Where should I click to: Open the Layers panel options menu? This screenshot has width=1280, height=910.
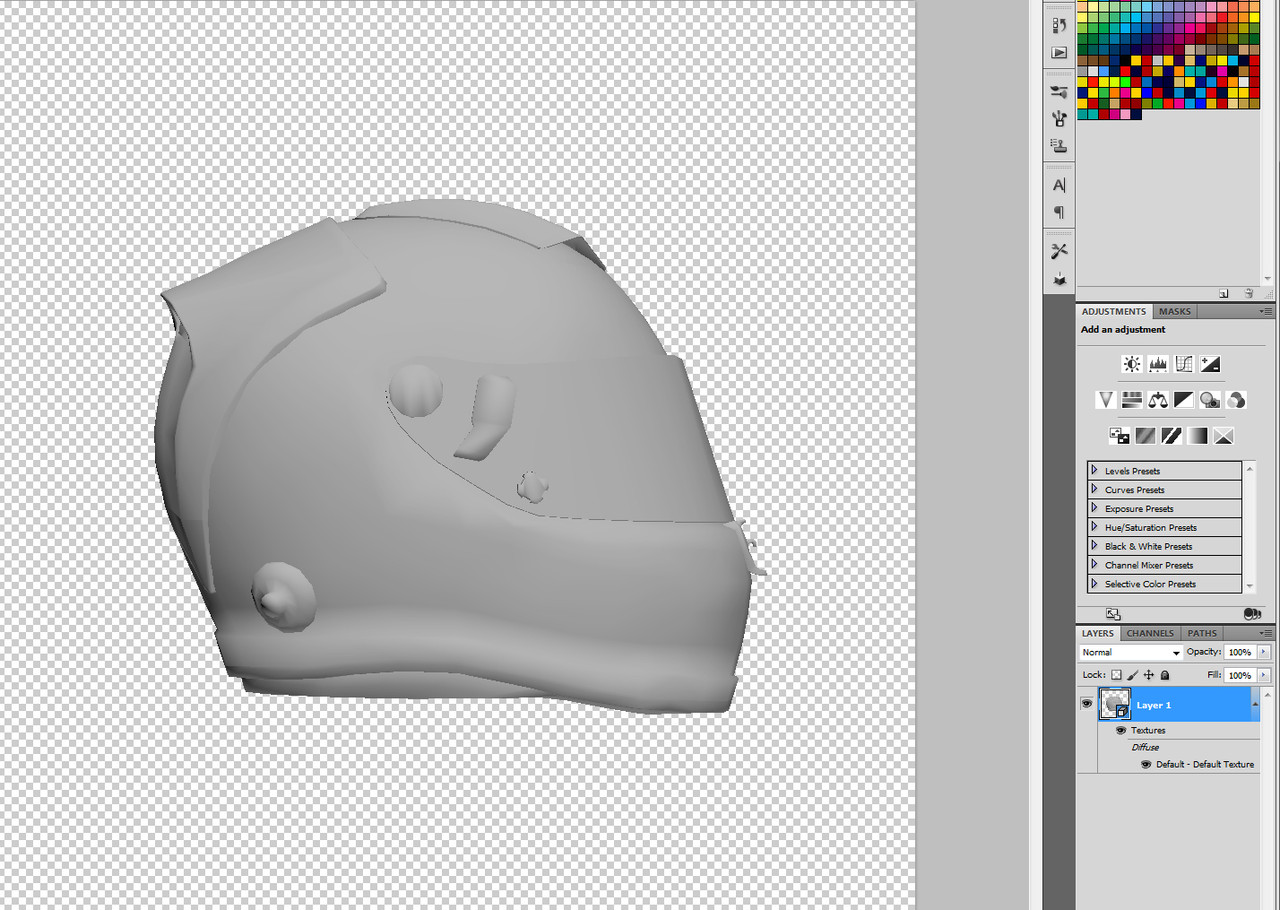click(1266, 633)
